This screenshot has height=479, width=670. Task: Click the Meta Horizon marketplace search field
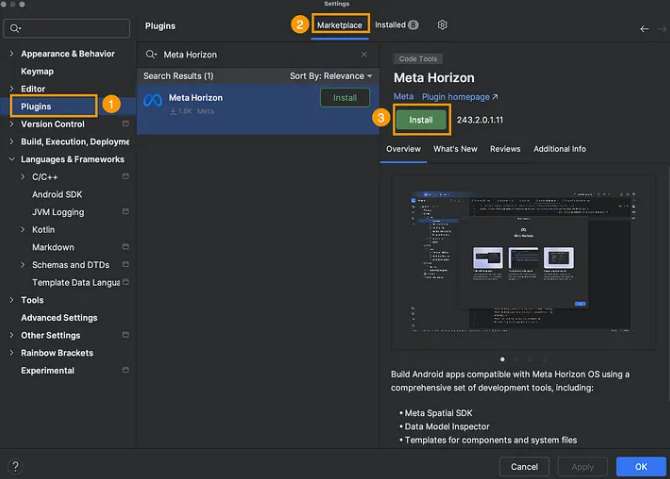pyautogui.click(x=256, y=55)
